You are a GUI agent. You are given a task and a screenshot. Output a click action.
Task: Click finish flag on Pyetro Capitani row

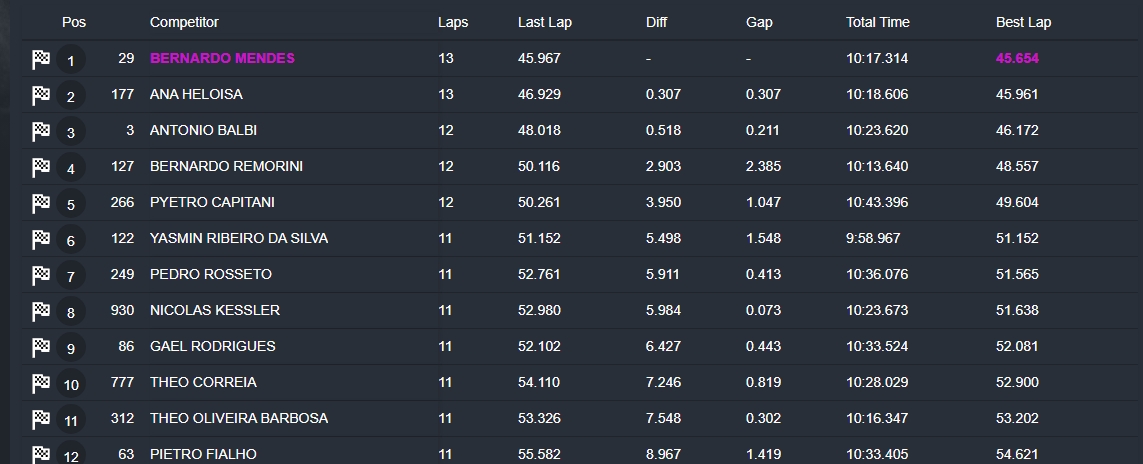tap(41, 203)
